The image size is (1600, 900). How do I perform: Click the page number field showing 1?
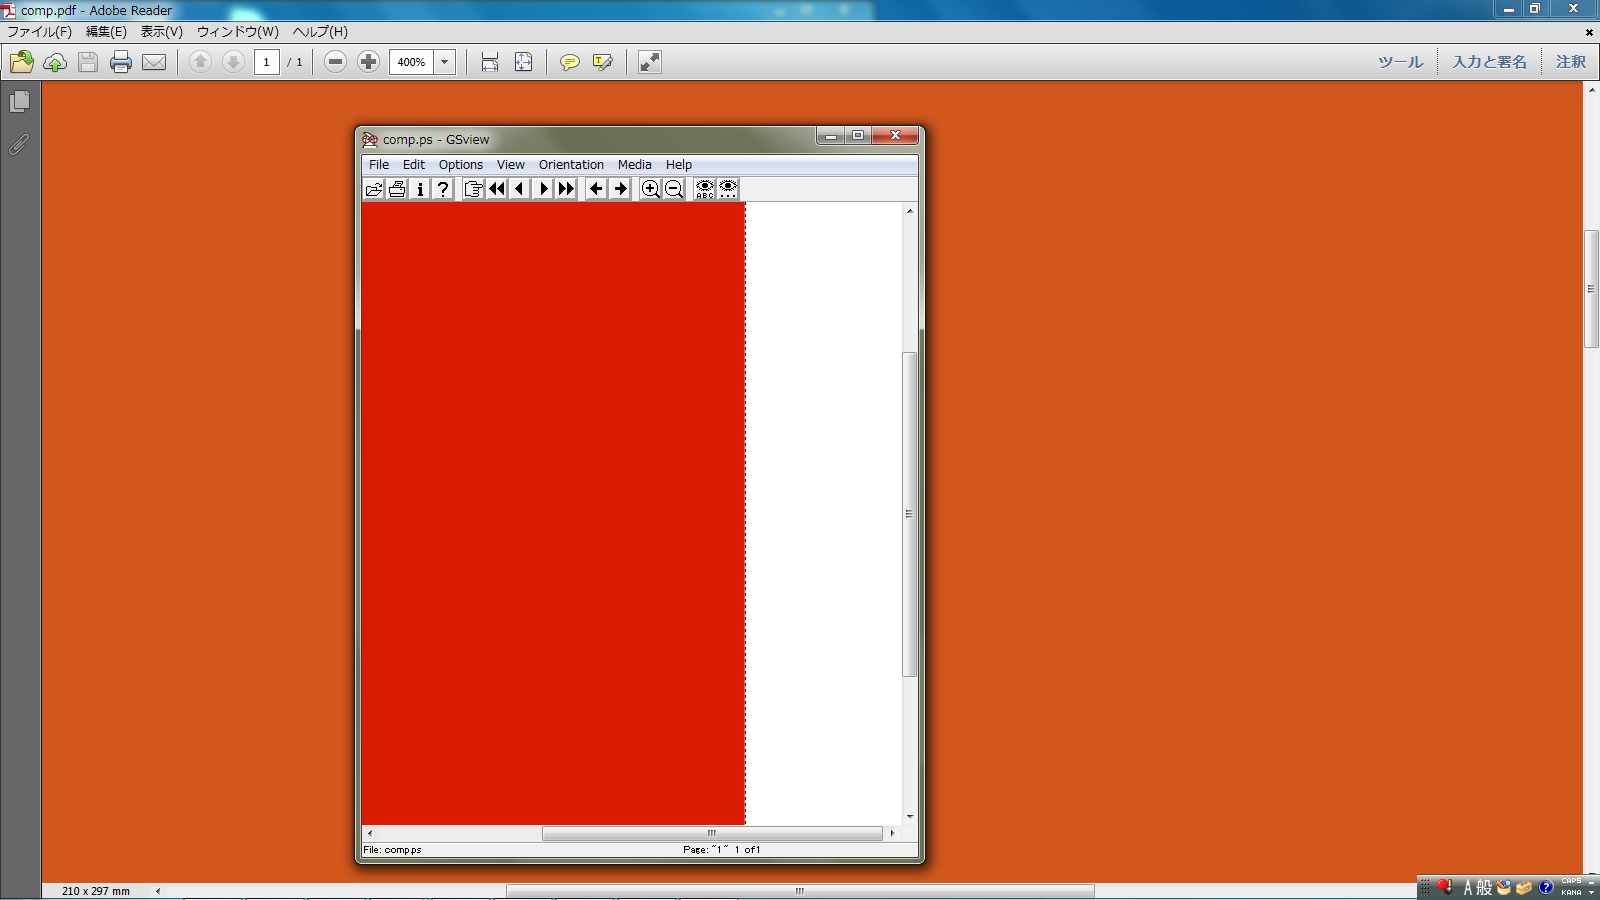click(x=266, y=62)
